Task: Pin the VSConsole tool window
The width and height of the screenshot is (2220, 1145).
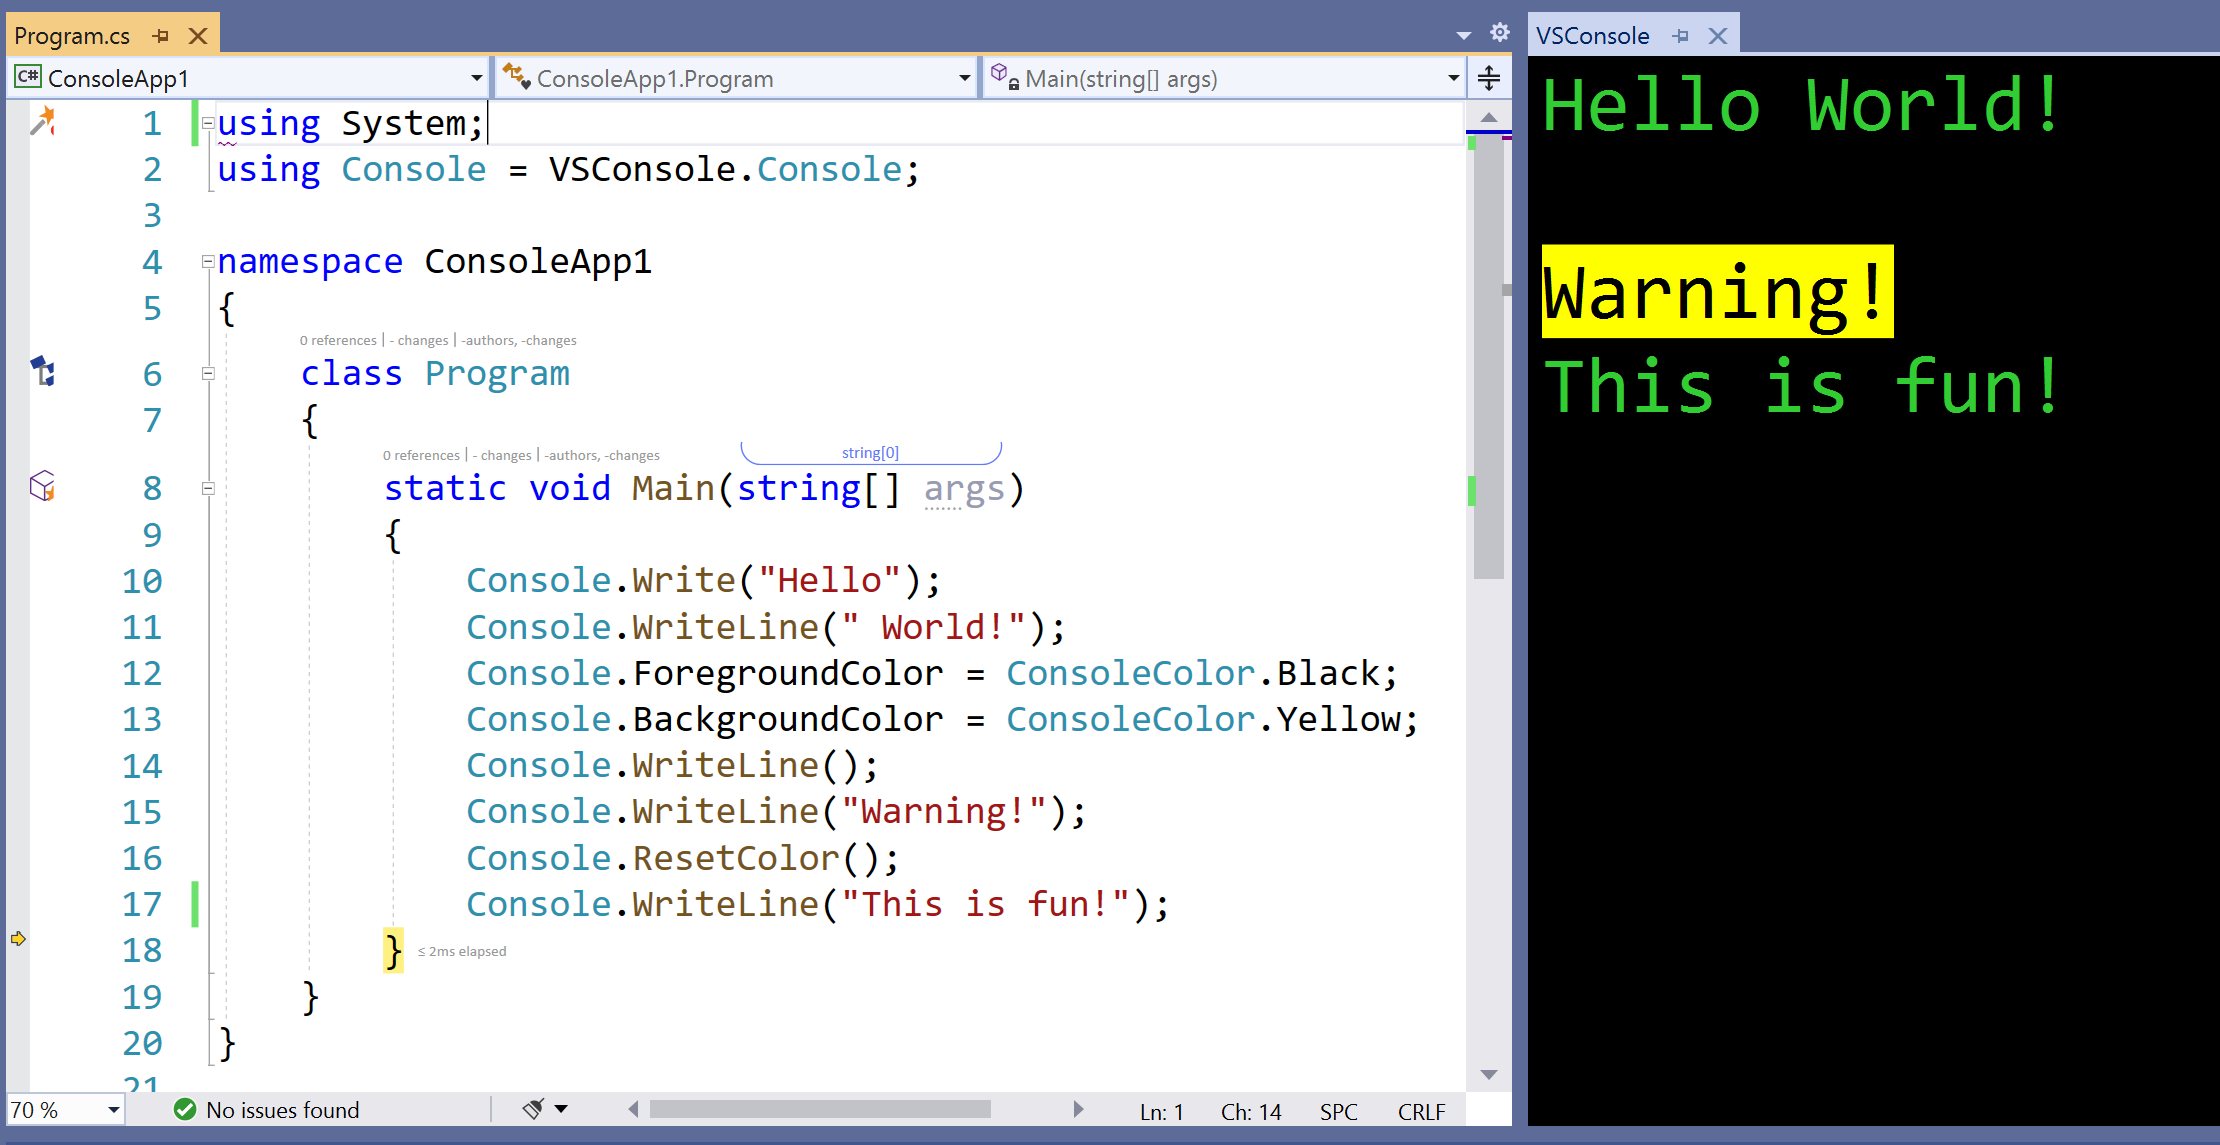Action: click(x=1681, y=36)
